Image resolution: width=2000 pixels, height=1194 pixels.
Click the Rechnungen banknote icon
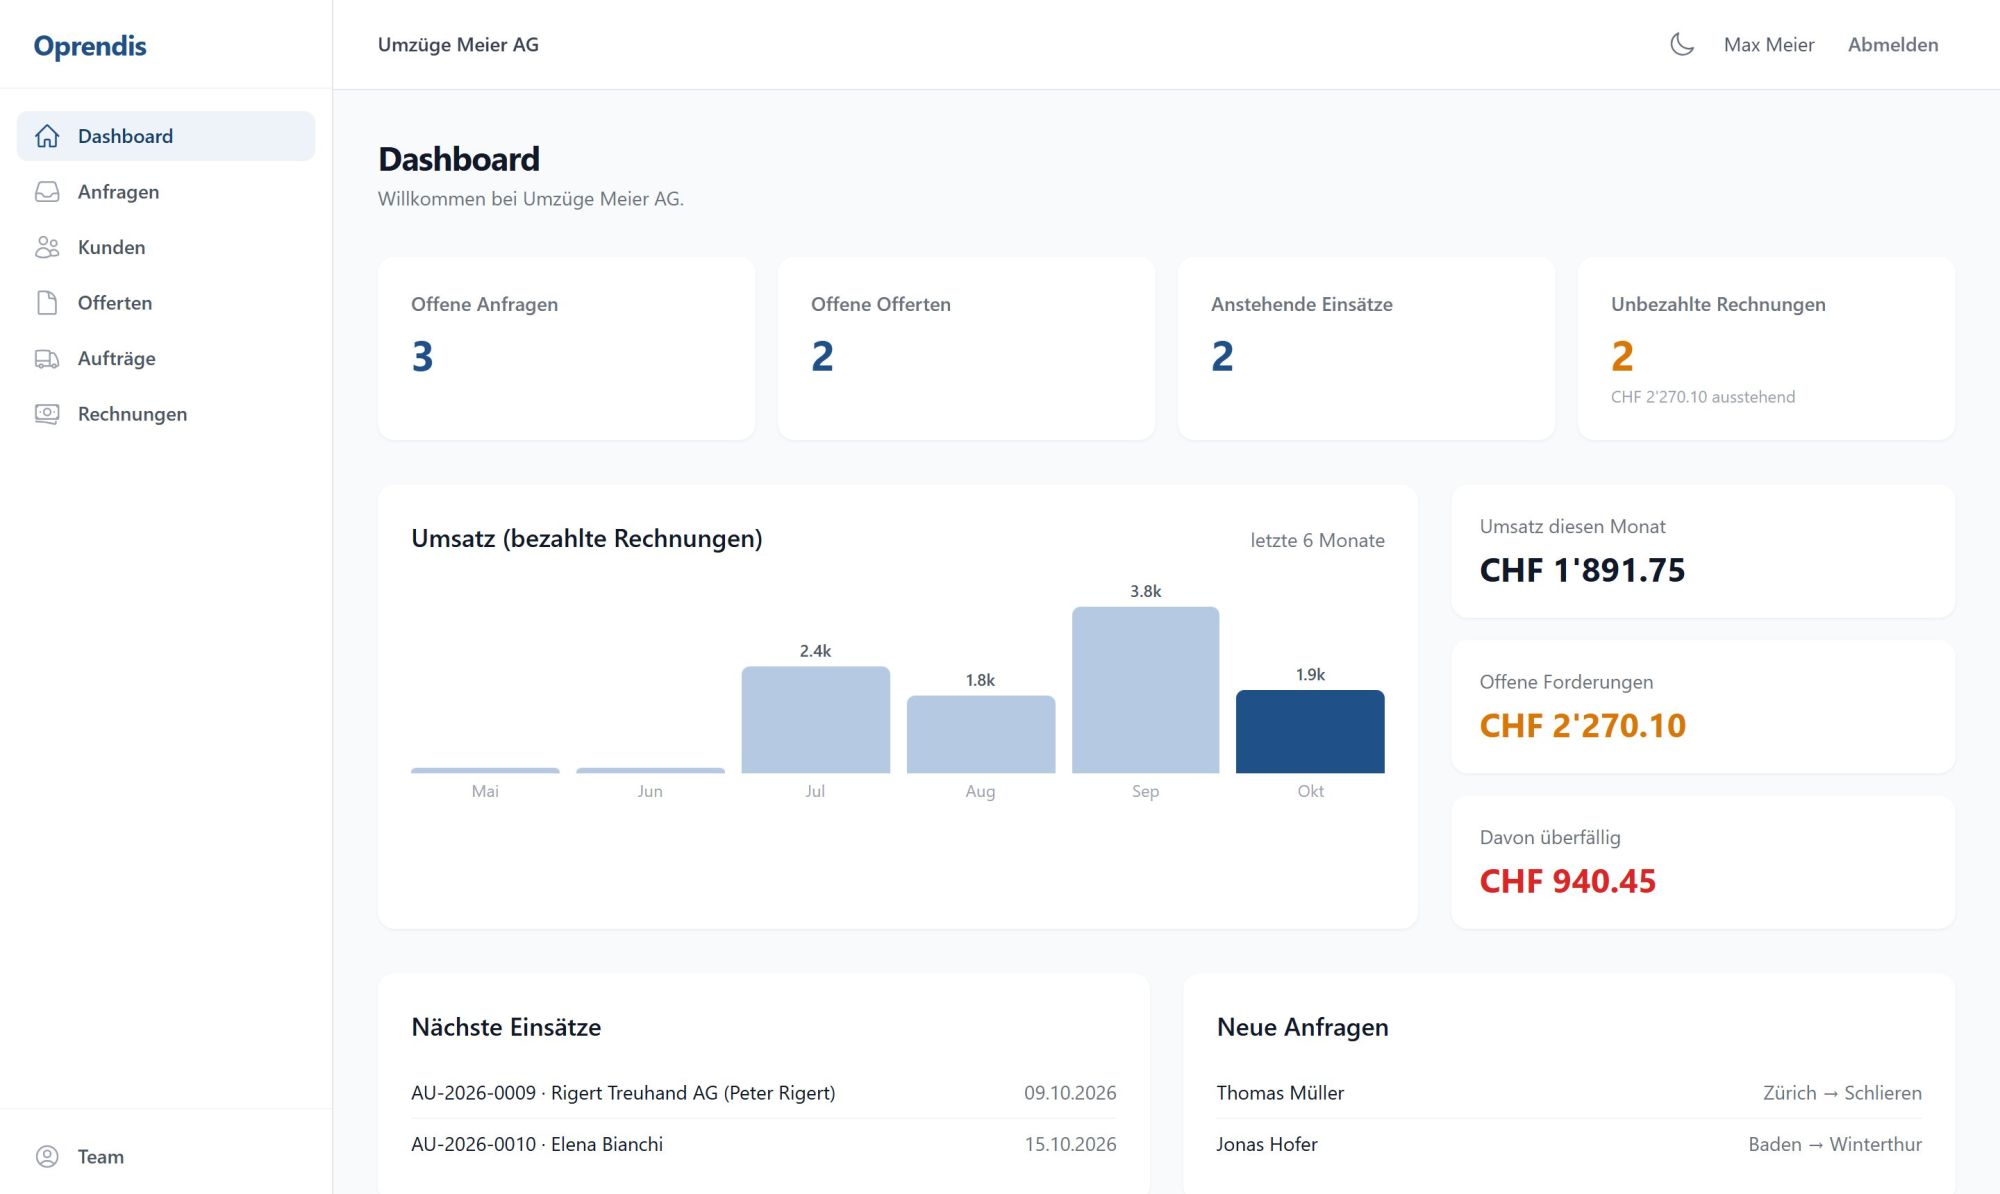47,414
